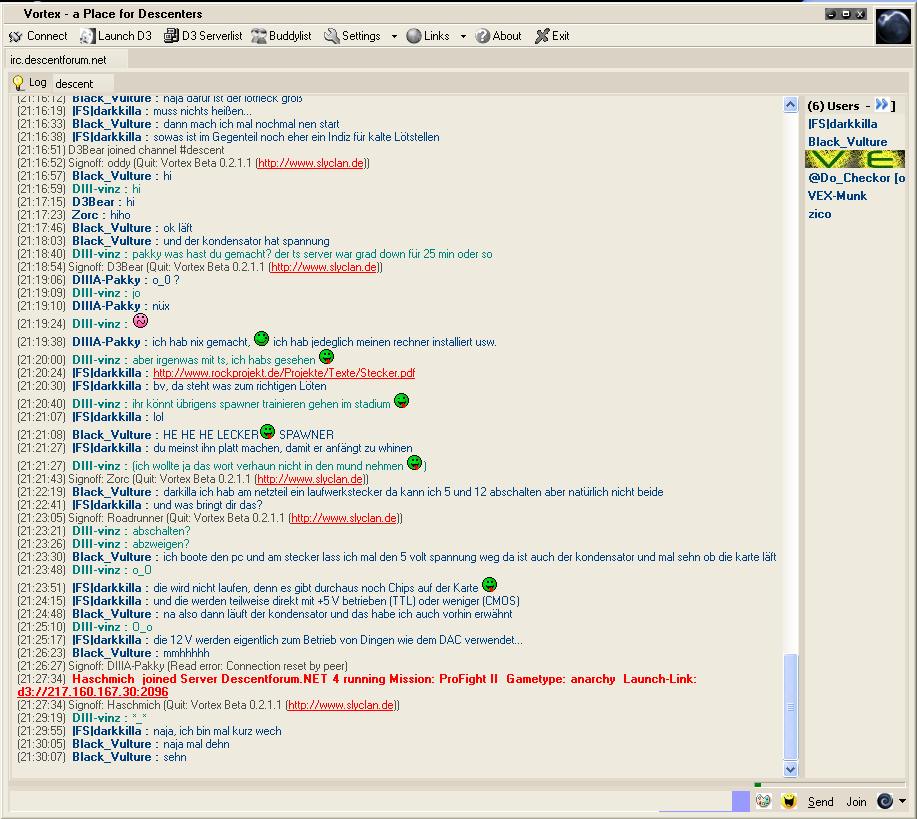917x819 pixels.
Task: Open dropdown arrow next to swirl icon
Action: click(x=903, y=801)
